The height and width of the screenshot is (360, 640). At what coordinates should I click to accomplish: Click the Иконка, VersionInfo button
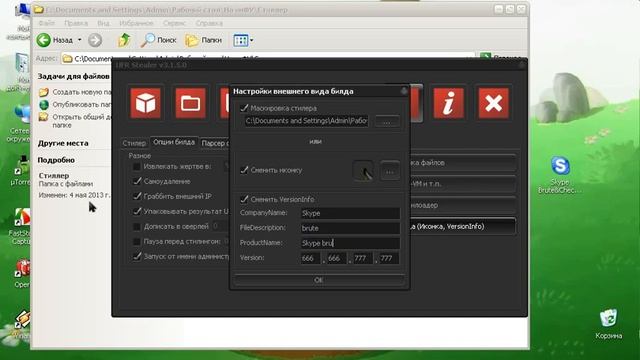(463, 226)
